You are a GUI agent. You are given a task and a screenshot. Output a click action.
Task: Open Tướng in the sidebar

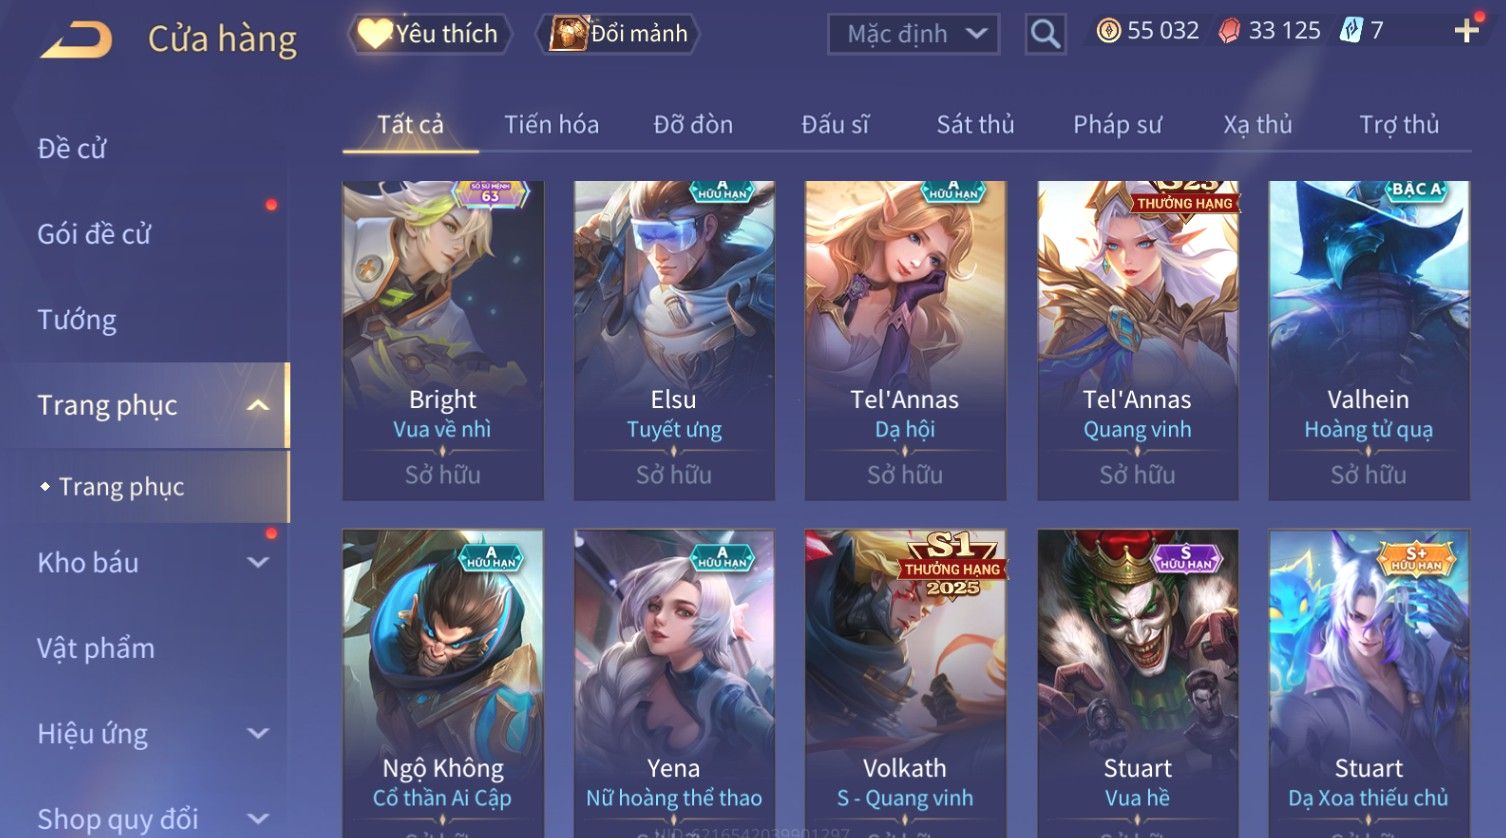(77, 319)
